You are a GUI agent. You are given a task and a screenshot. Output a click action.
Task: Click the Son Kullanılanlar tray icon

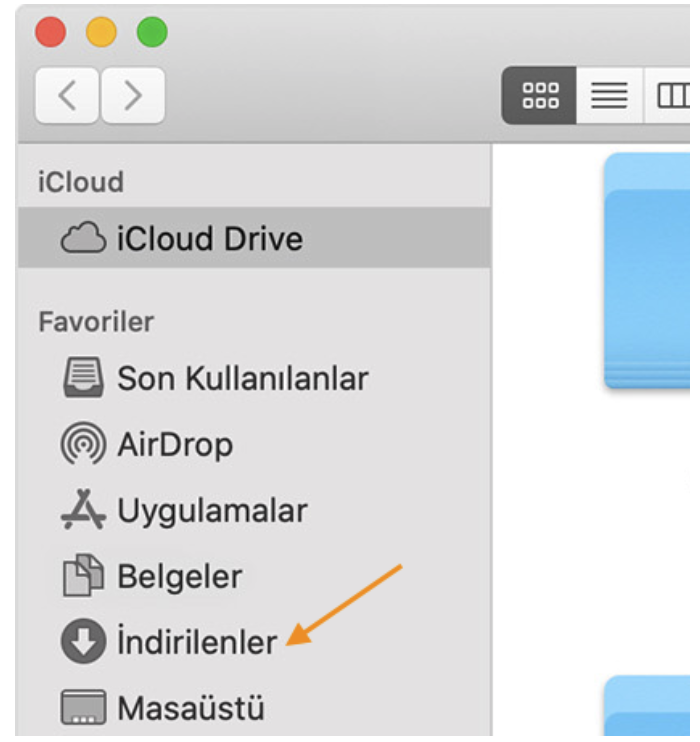(83, 378)
